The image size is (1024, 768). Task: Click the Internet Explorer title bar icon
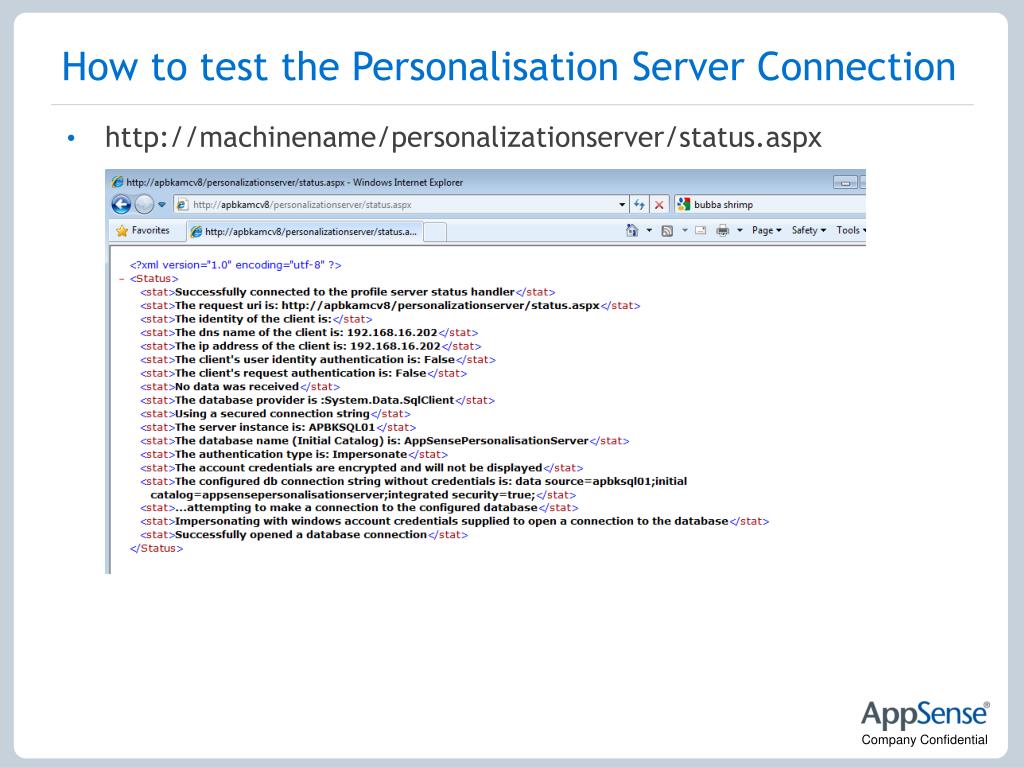click(x=118, y=182)
